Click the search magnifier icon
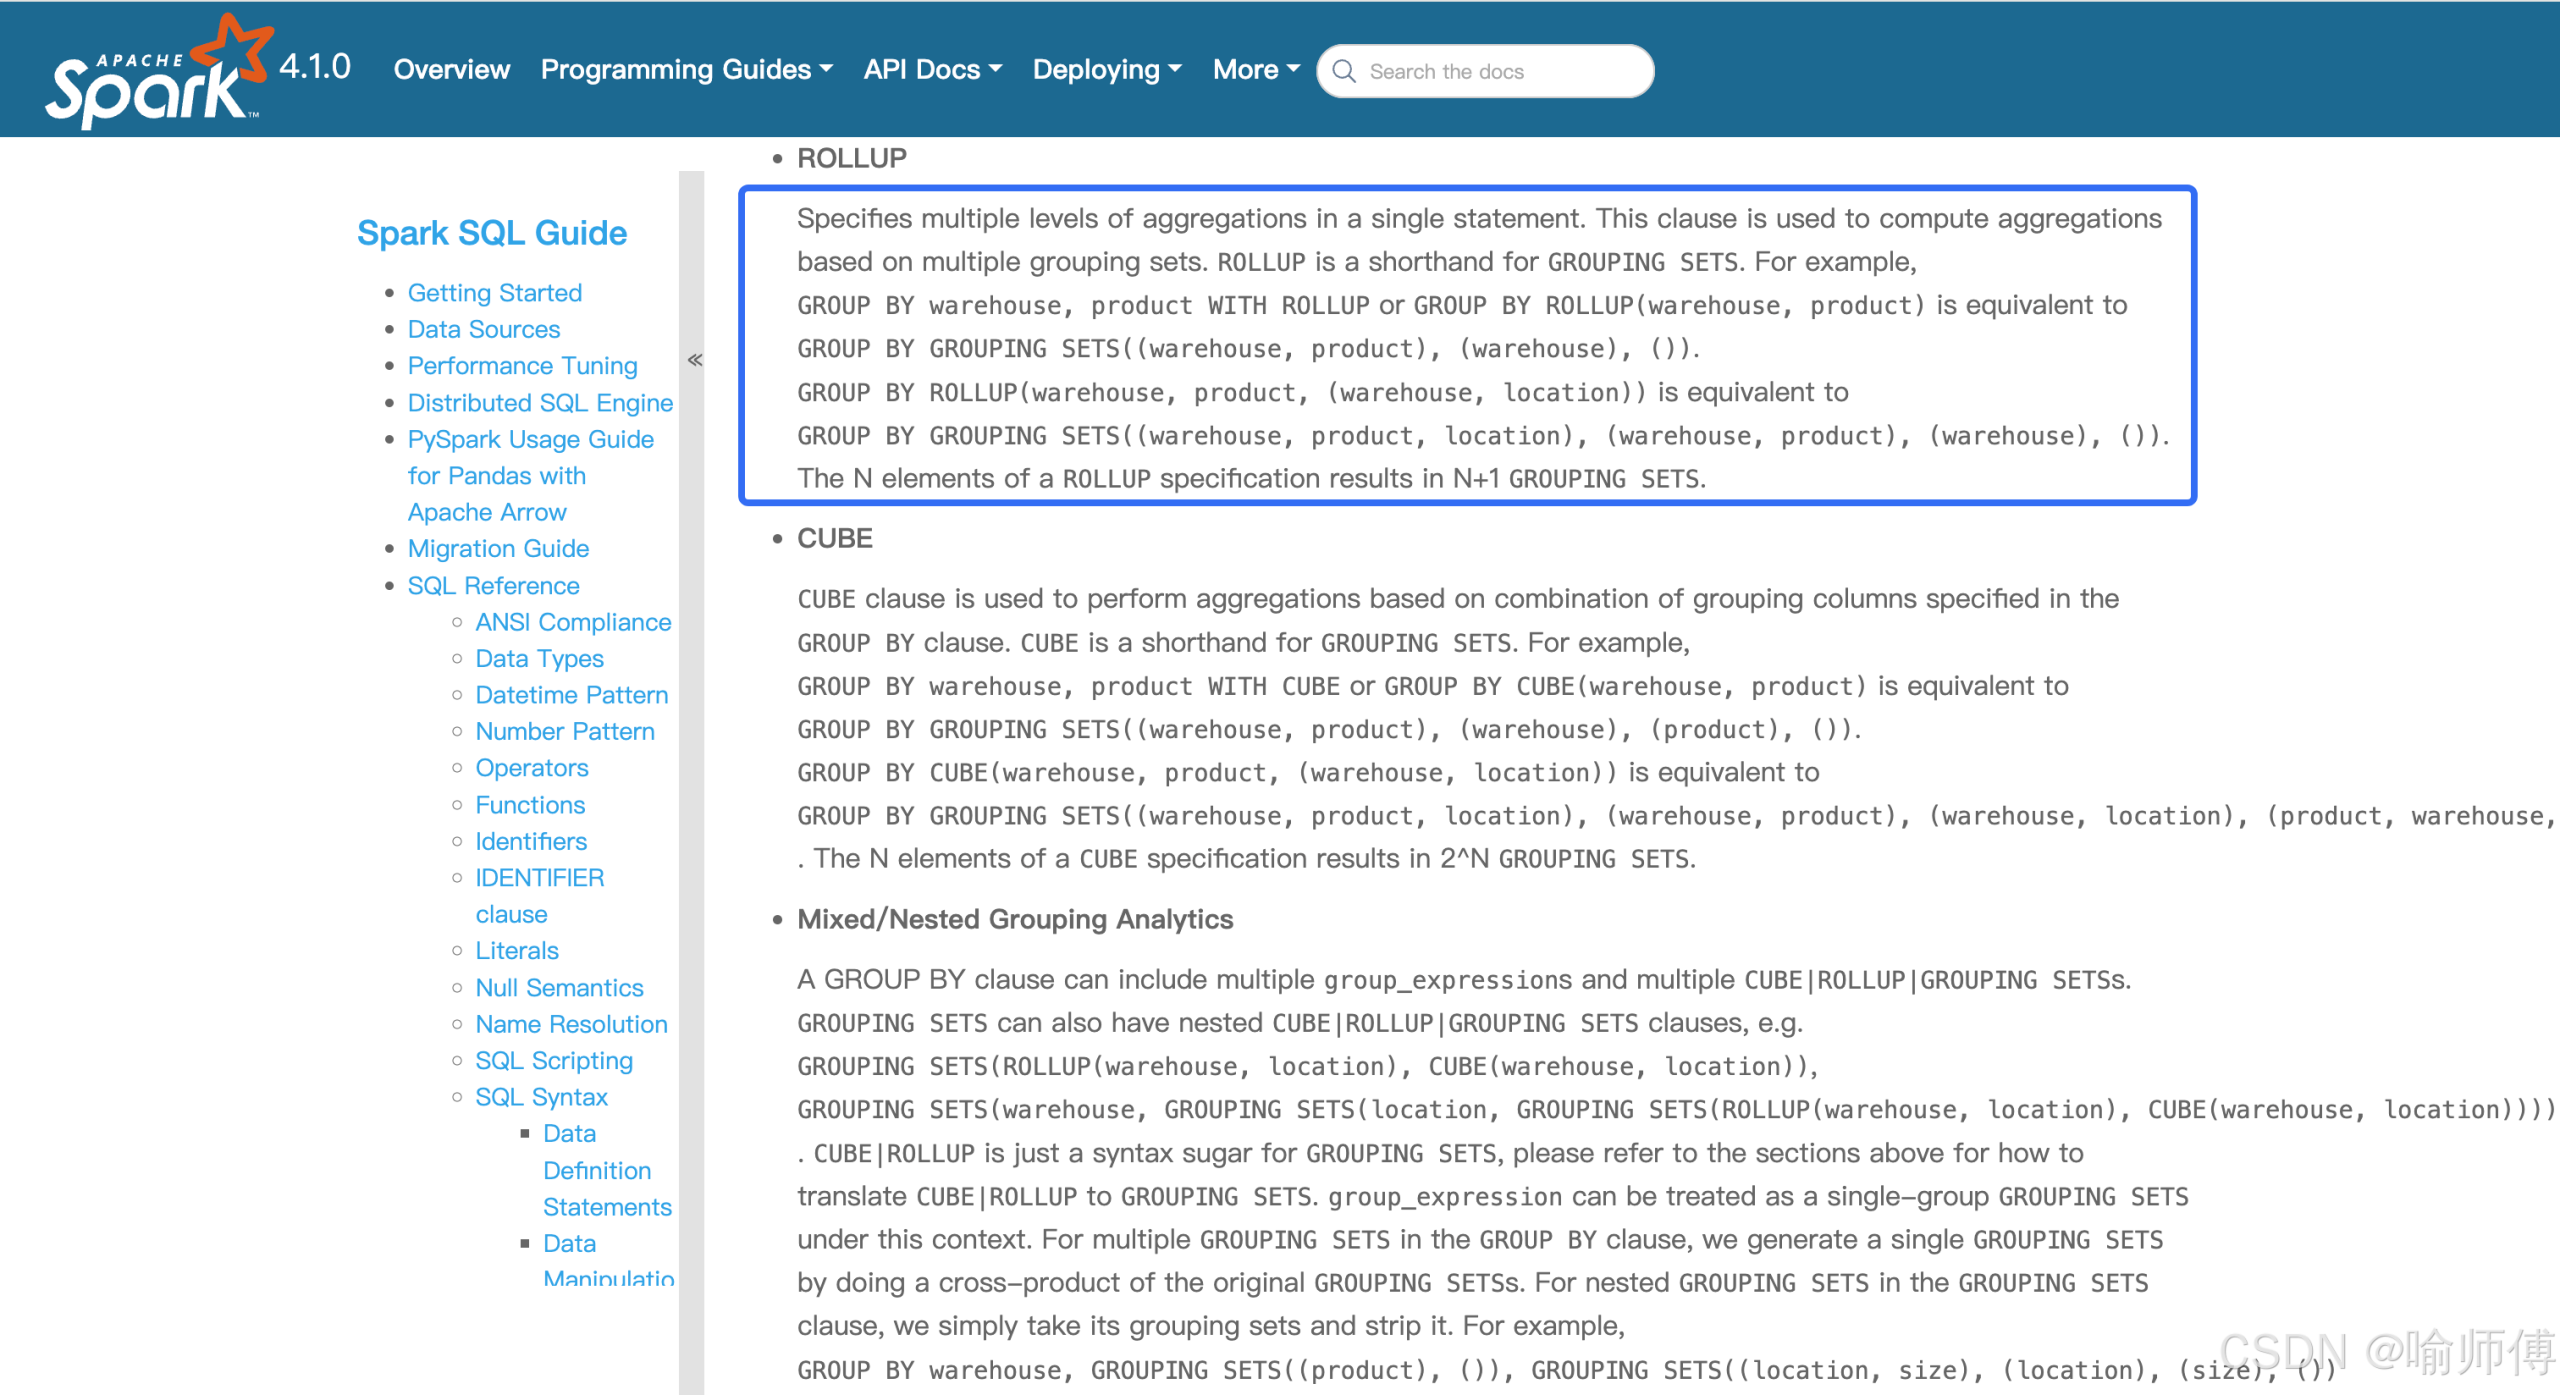 (x=1344, y=72)
